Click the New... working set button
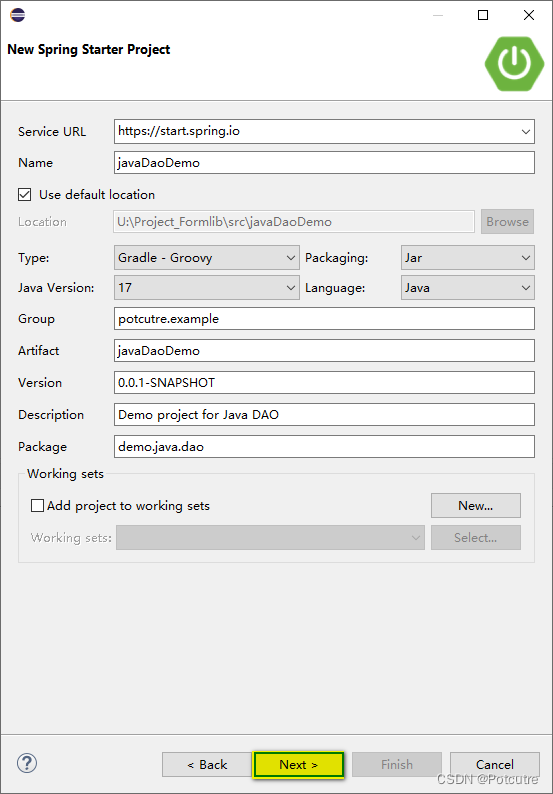Screen dimensions: 553x794 476,505
